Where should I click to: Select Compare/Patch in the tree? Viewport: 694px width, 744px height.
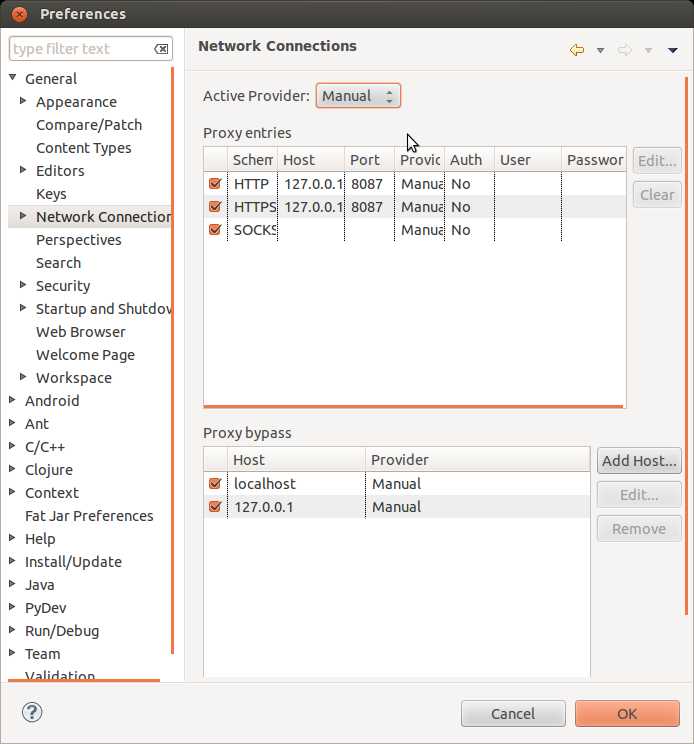[x=89, y=125]
